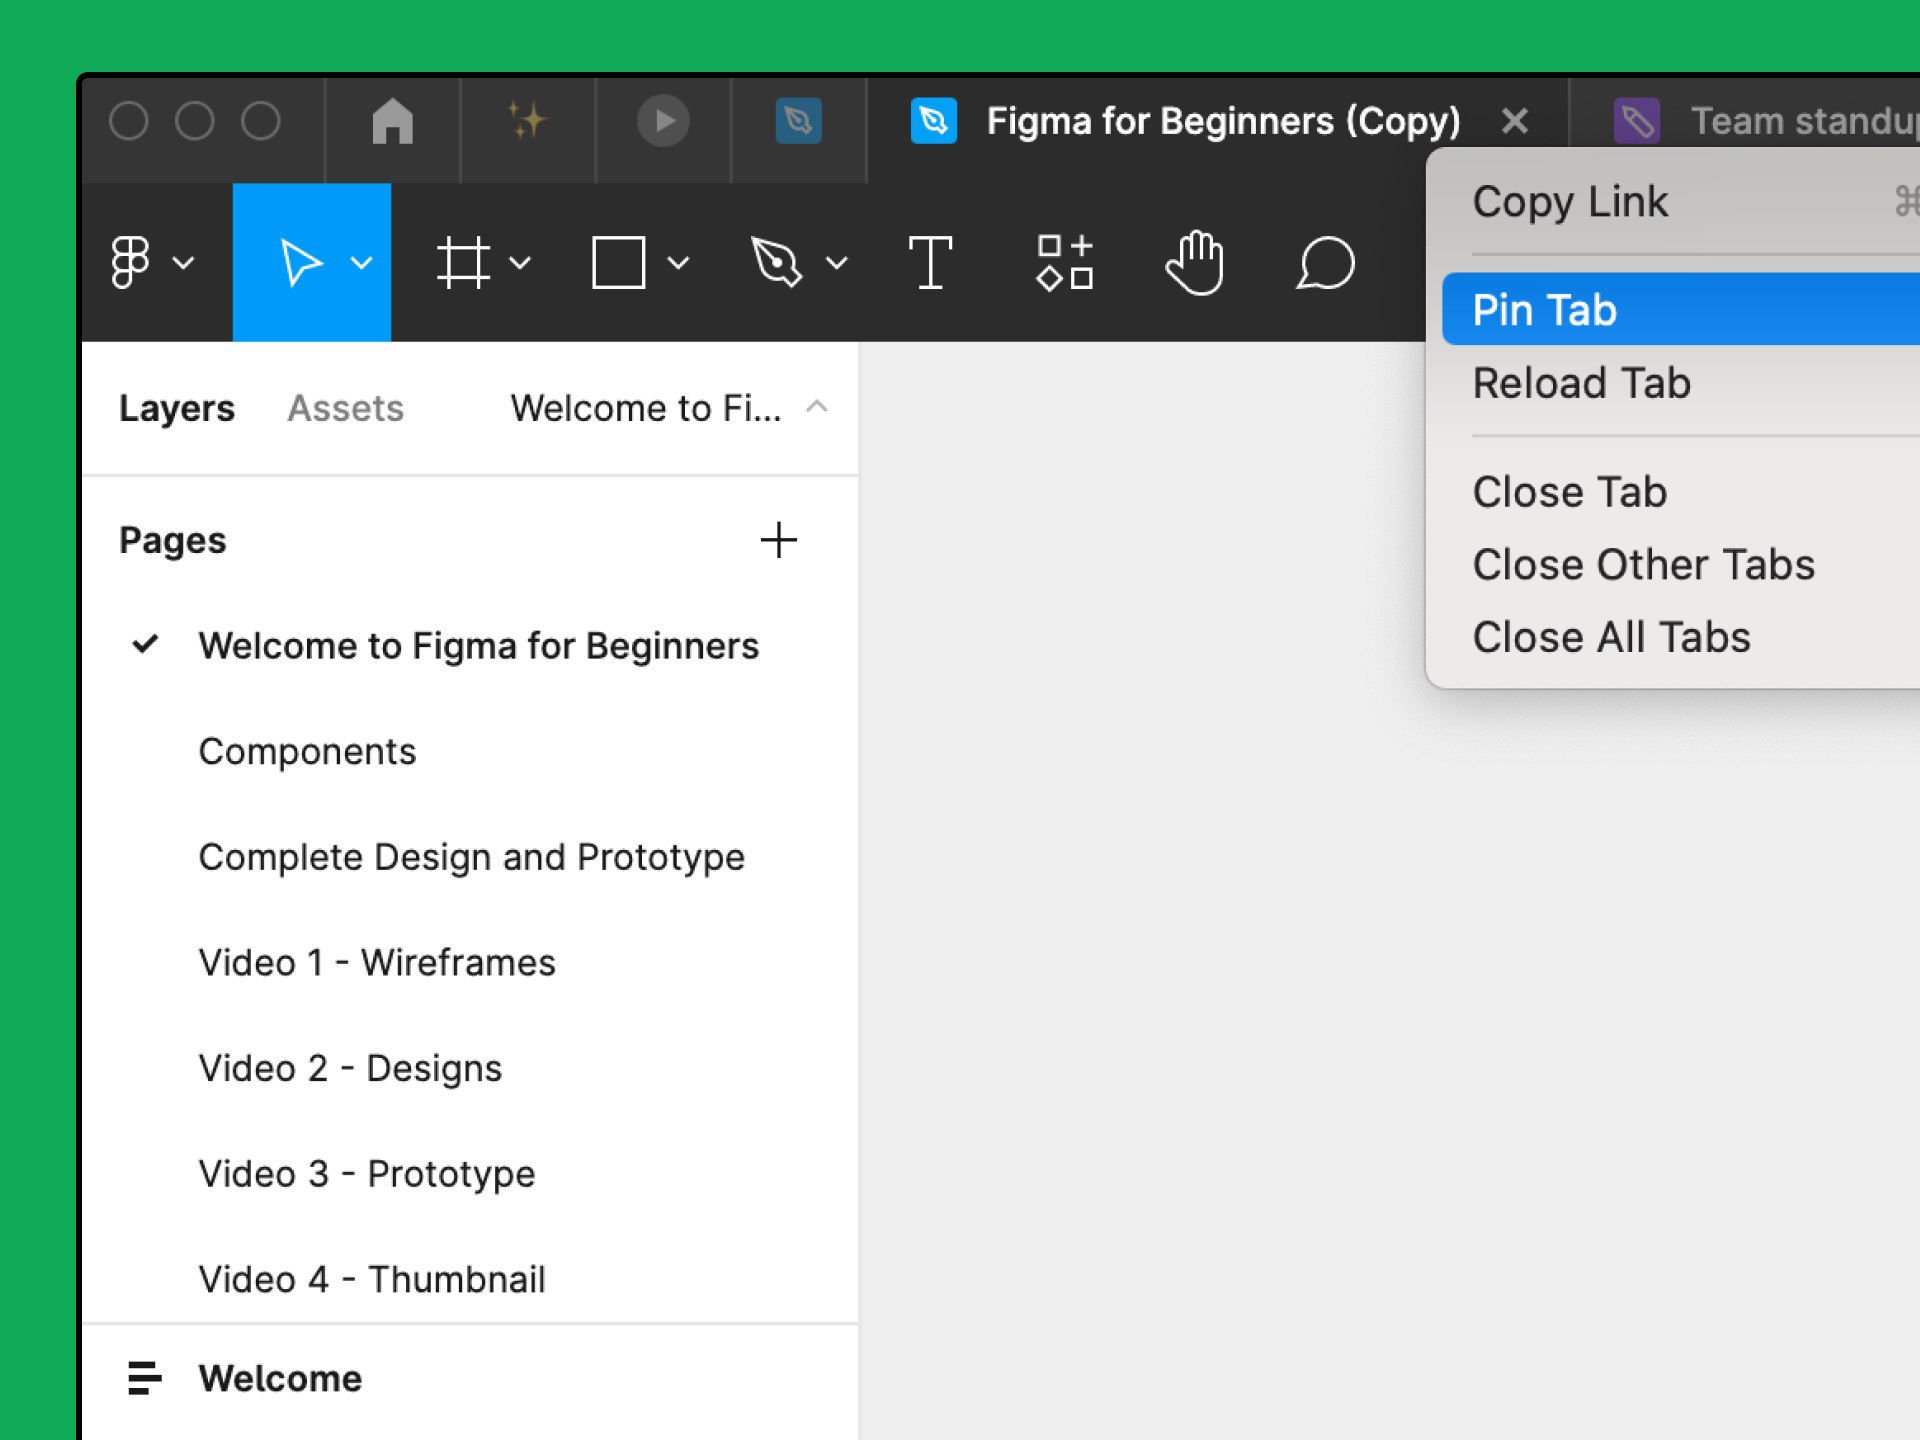This screenshot has width=1920, height=1440.
Task: Expand the Welcome to Fi... page dropdown
Action: point(819,407)
